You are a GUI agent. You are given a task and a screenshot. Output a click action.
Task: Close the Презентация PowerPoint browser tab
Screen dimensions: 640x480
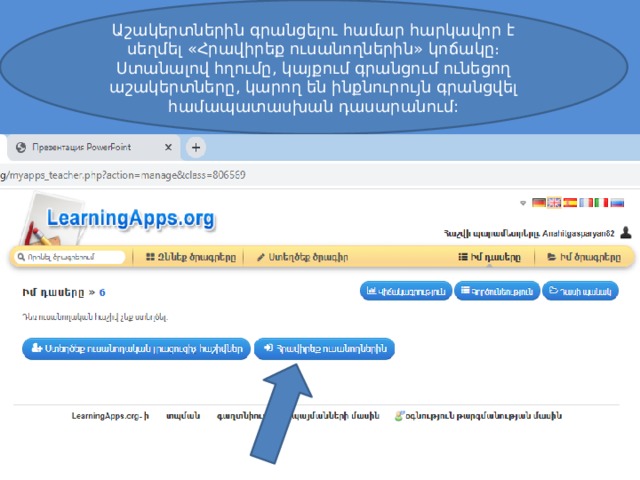click(168, 147)
